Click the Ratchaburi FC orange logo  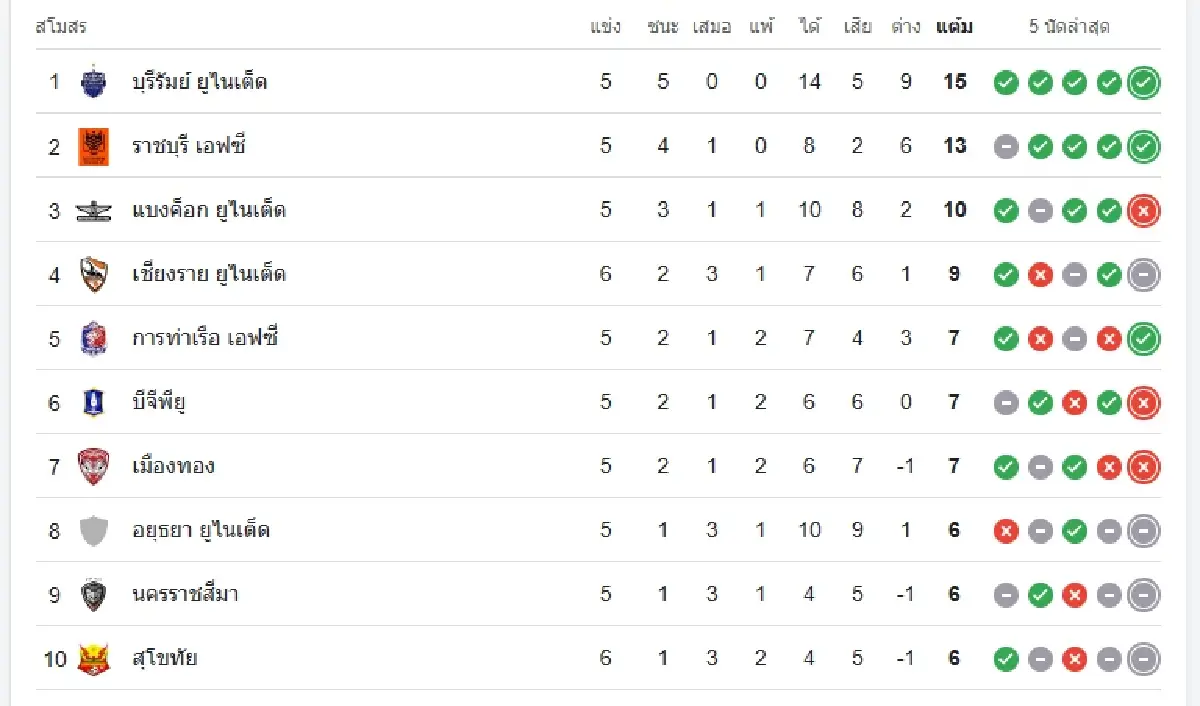point(93,146)
